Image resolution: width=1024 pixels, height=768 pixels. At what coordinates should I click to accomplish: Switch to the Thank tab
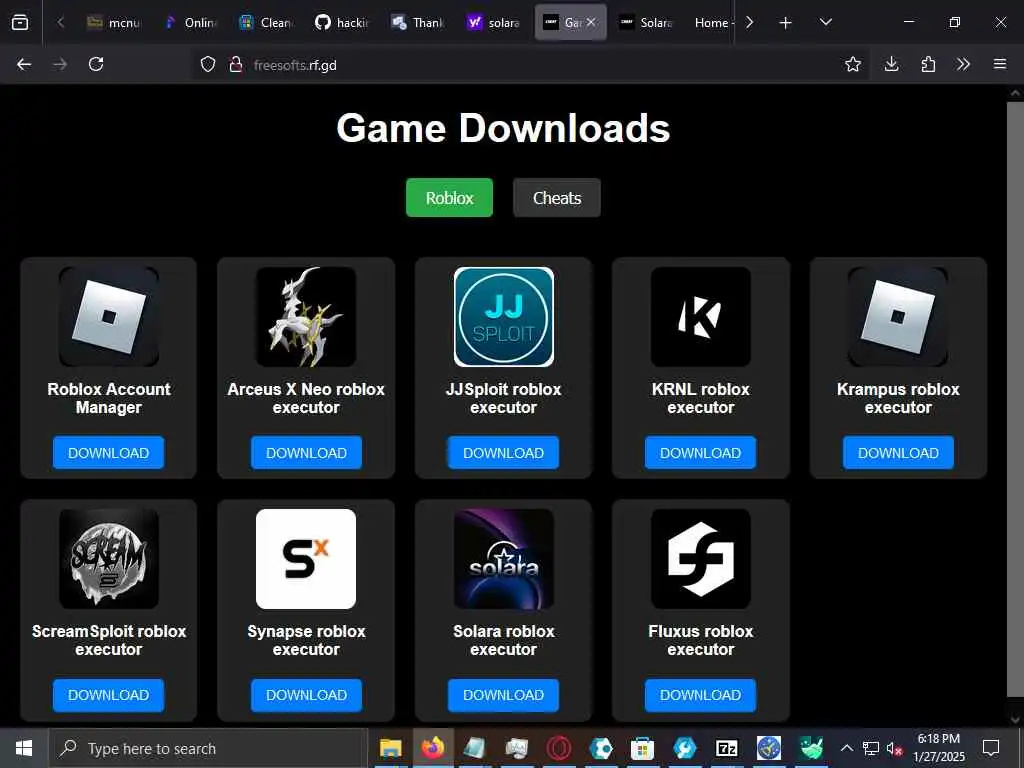pos(419,22)
